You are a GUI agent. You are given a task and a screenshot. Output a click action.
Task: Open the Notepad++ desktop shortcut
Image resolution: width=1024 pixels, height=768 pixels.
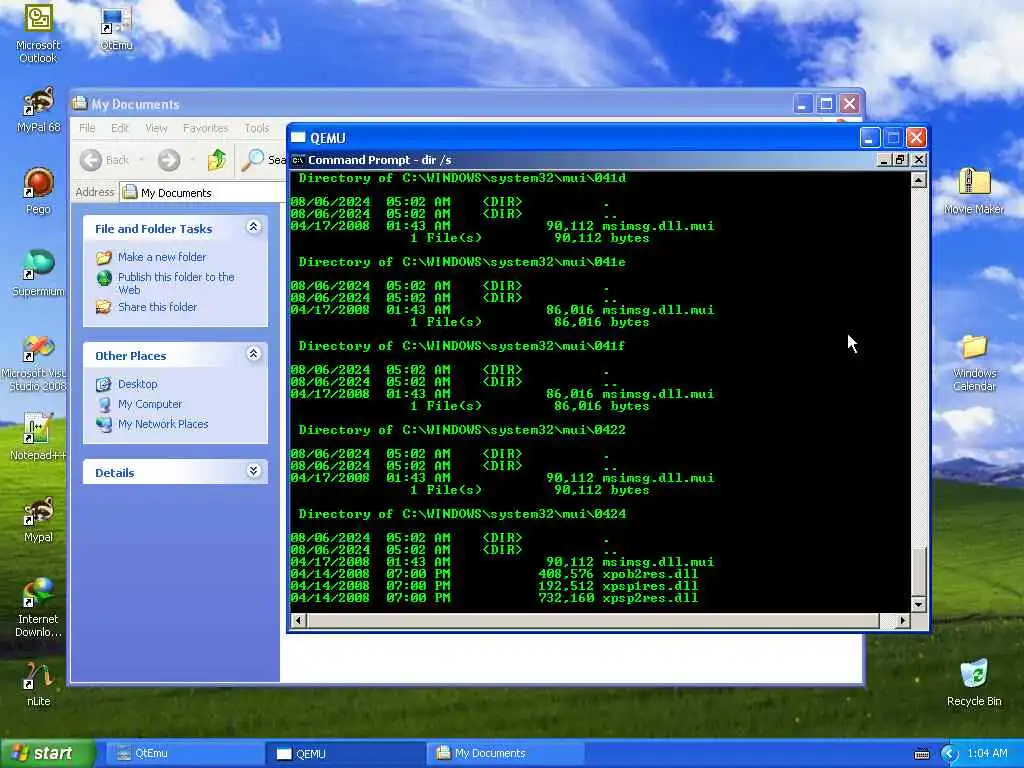coord(38,436)
